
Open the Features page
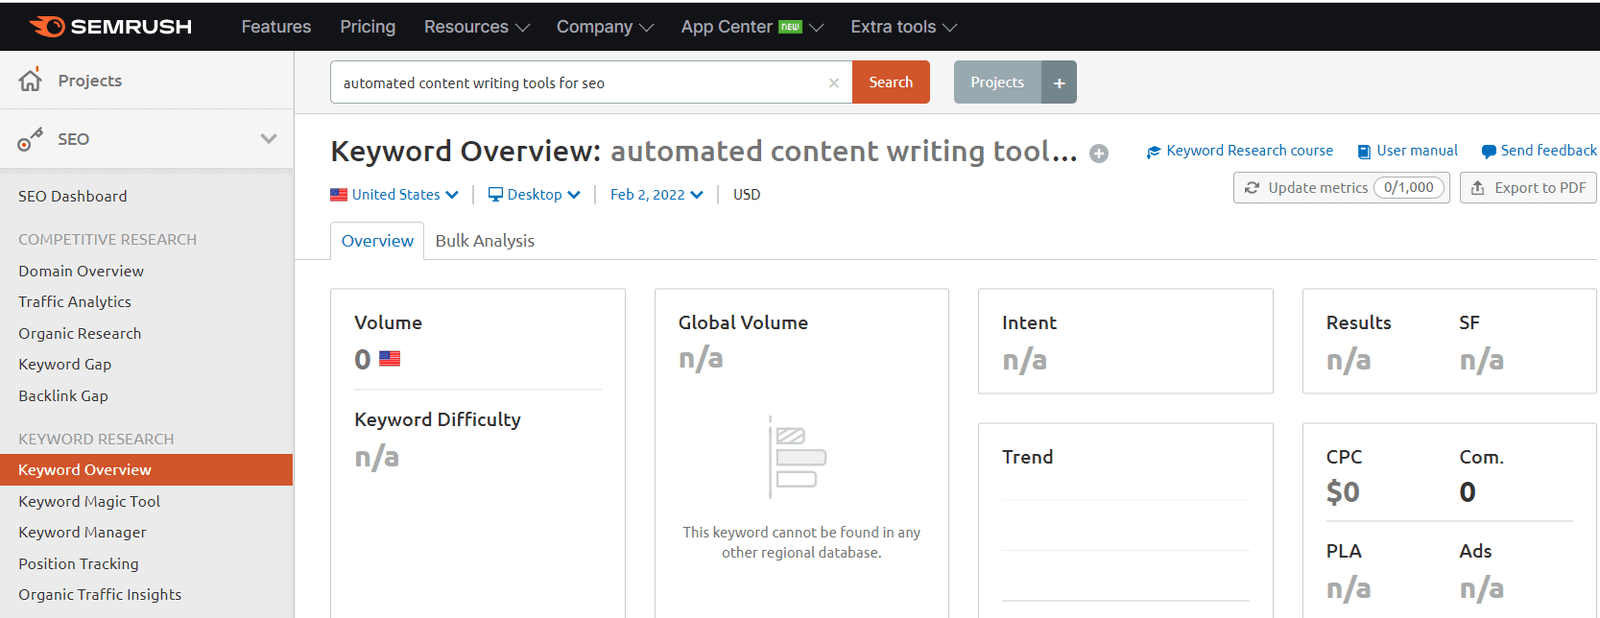pos(276,27)
